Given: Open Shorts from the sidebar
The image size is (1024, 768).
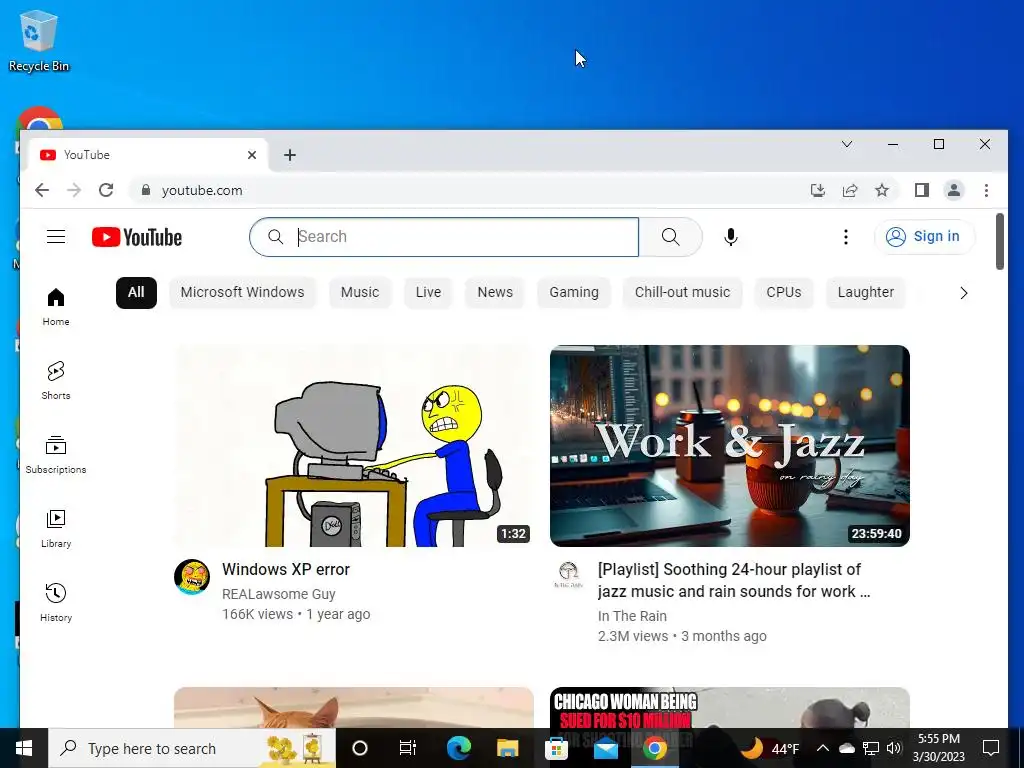Looking at the screenshot, I should [x=56, y=381].
